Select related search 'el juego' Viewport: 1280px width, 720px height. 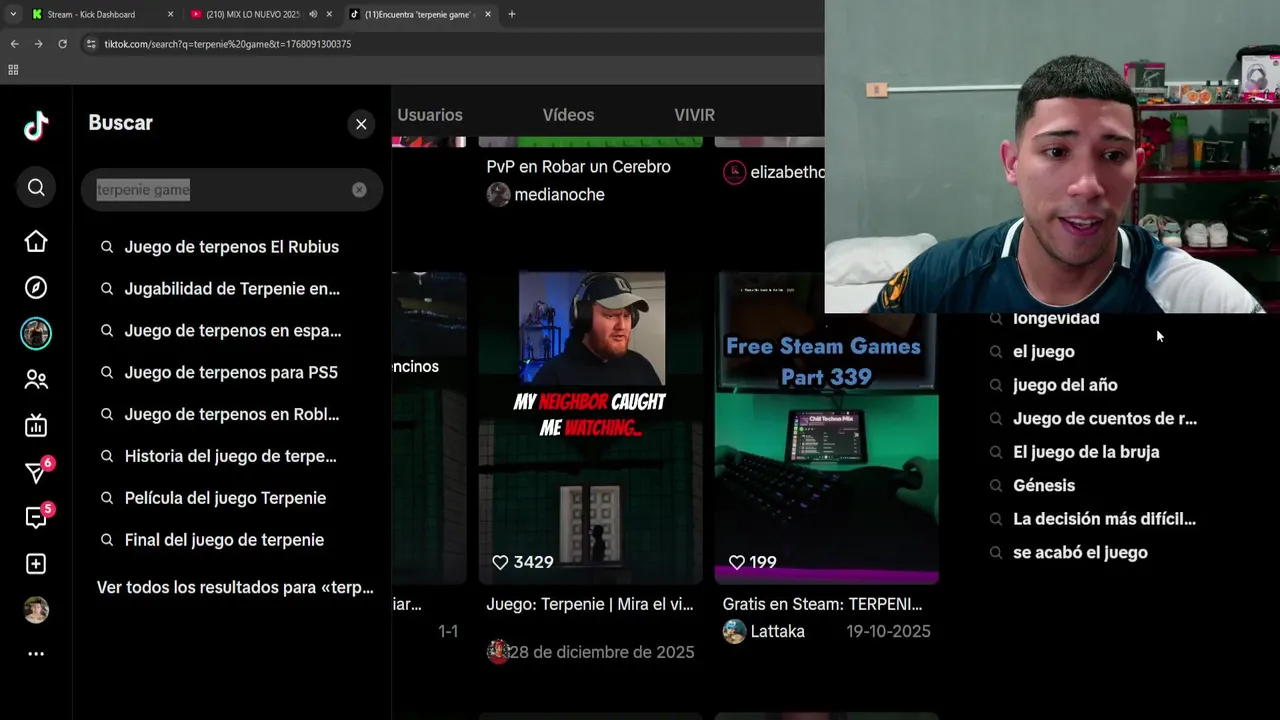1043,352
